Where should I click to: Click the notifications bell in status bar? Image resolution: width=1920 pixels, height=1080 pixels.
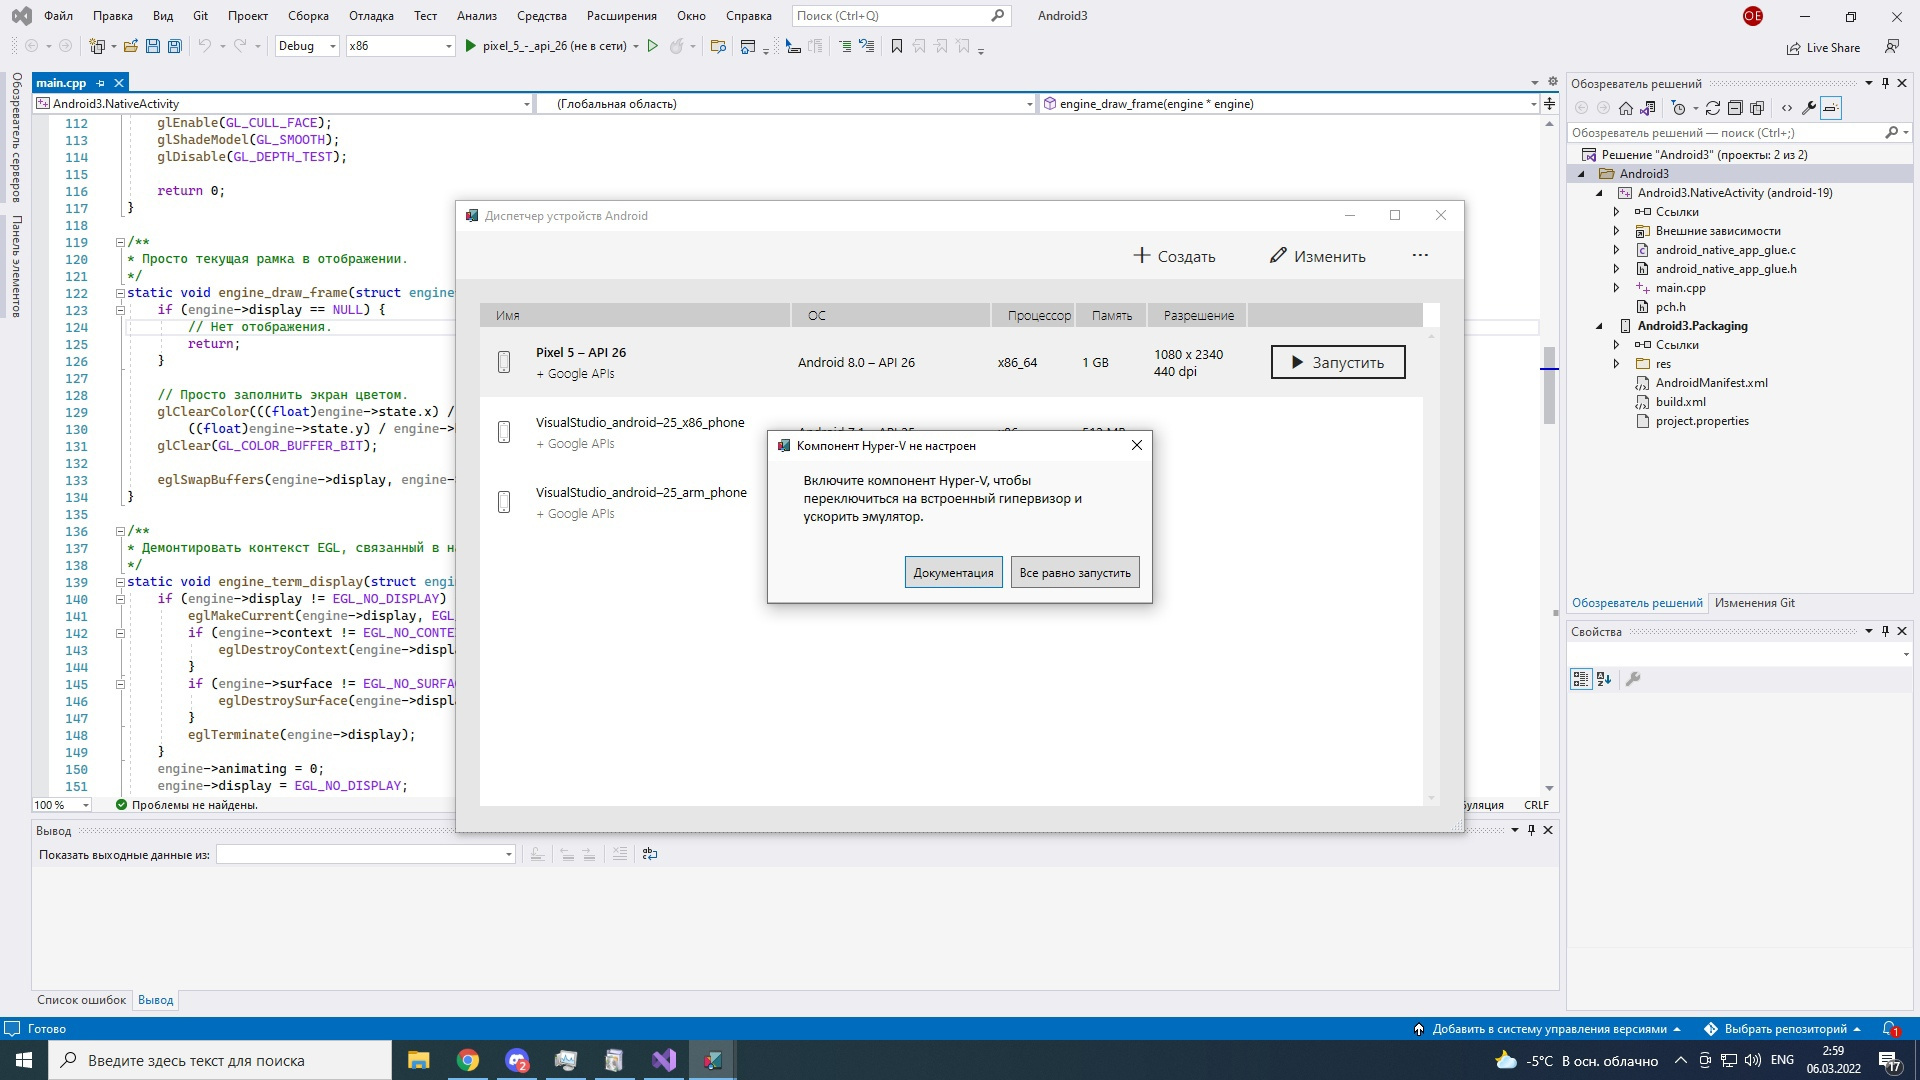click(x=1890, y=1029)
